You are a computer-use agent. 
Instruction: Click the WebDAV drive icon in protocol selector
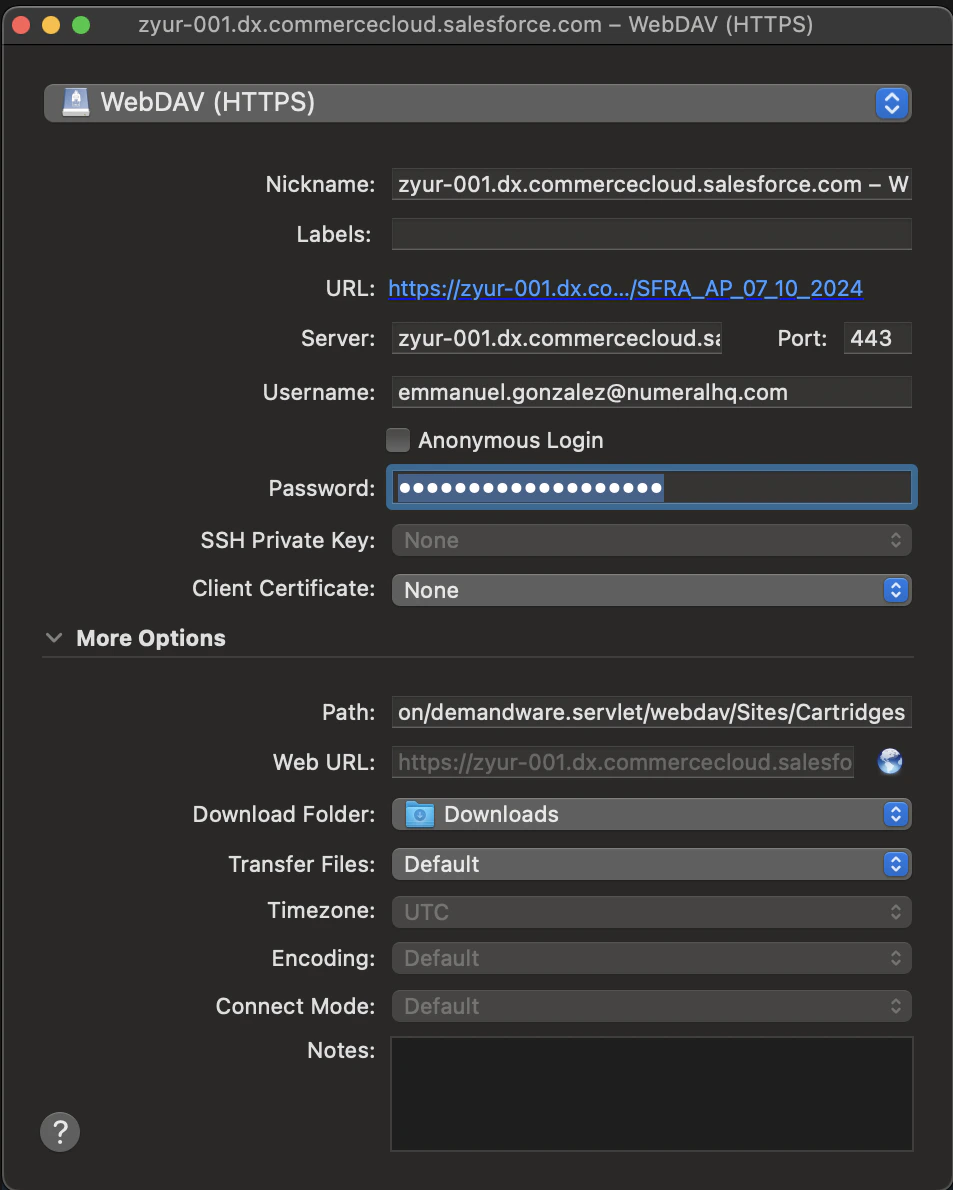[75, 102]
